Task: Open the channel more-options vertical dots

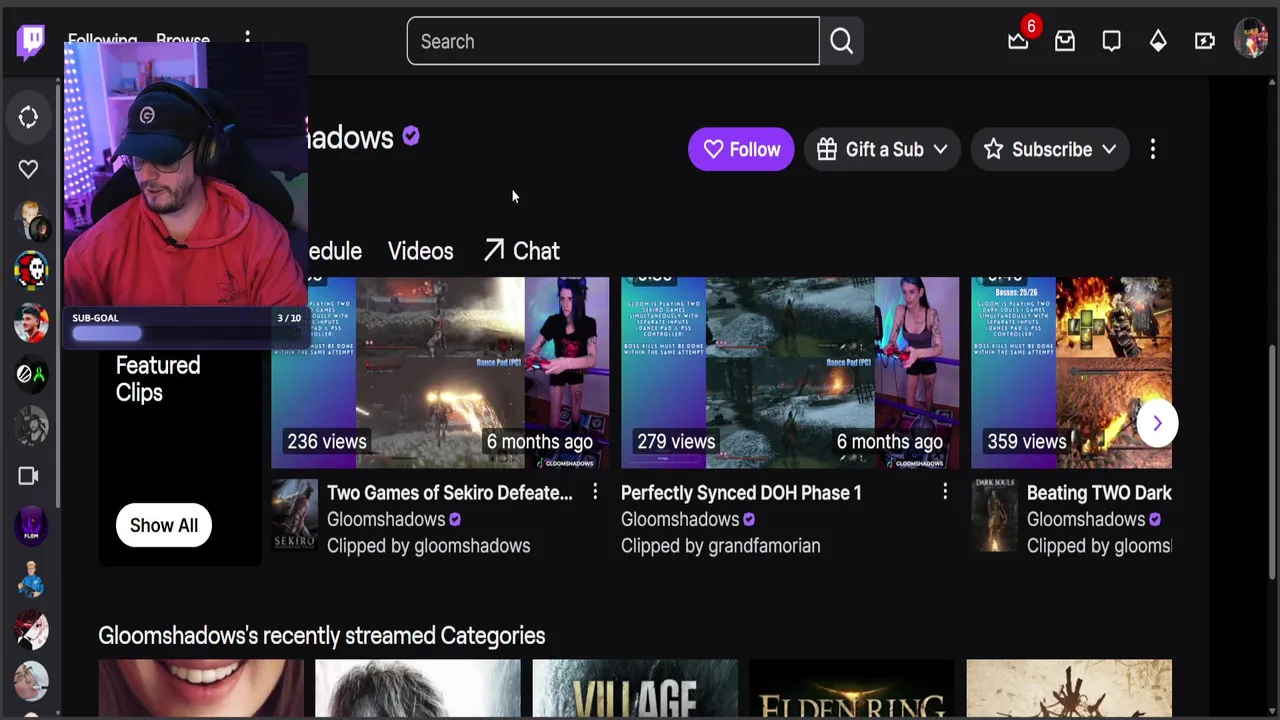Action: pyautogui.click(x=1153, y=149)
